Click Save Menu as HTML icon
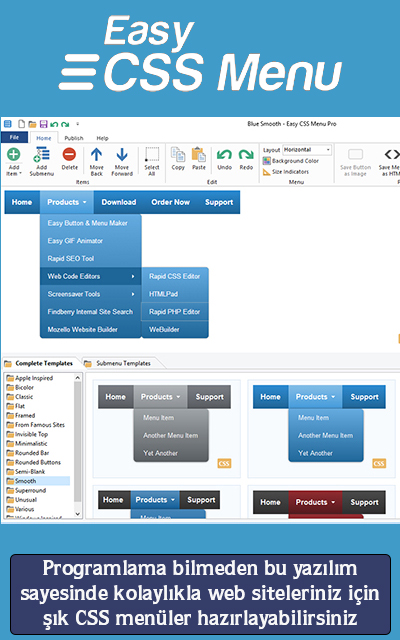 pyautogui.click(x=391, y=154)
